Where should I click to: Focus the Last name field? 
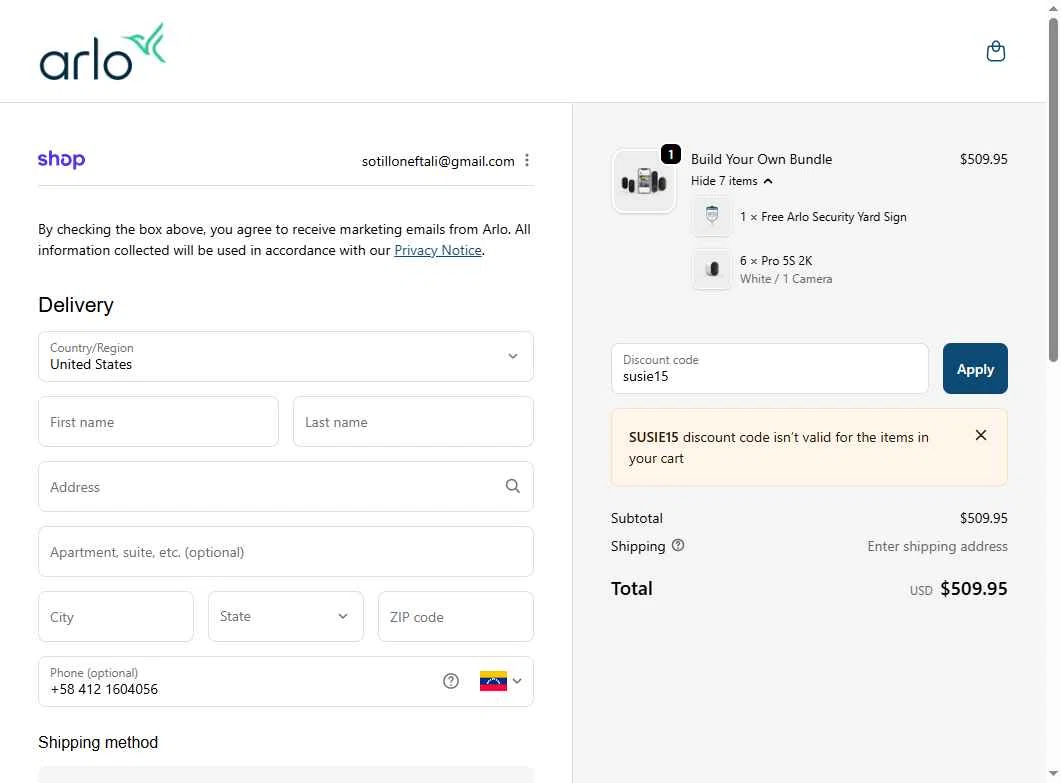413,422
